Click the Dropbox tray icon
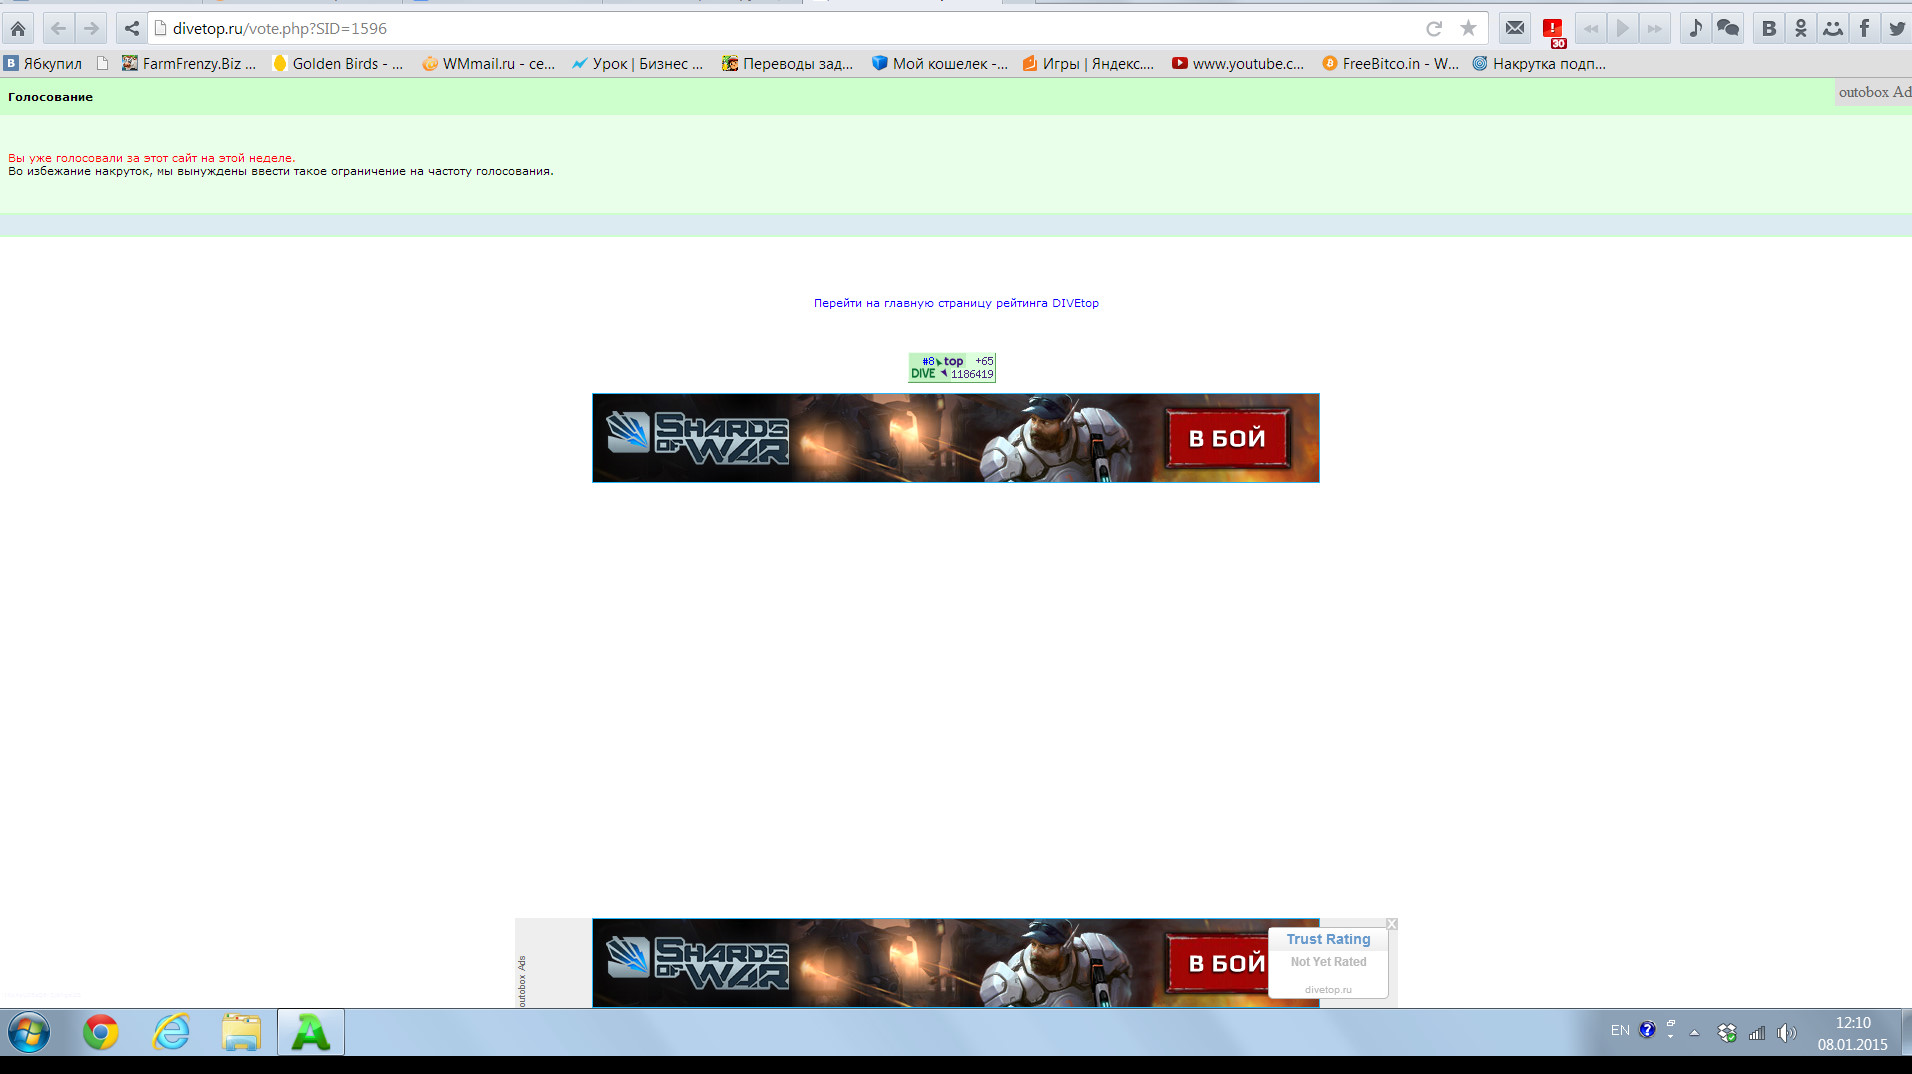The height and width of the screenshot is (1074, 1912). pos(1726,1033)
